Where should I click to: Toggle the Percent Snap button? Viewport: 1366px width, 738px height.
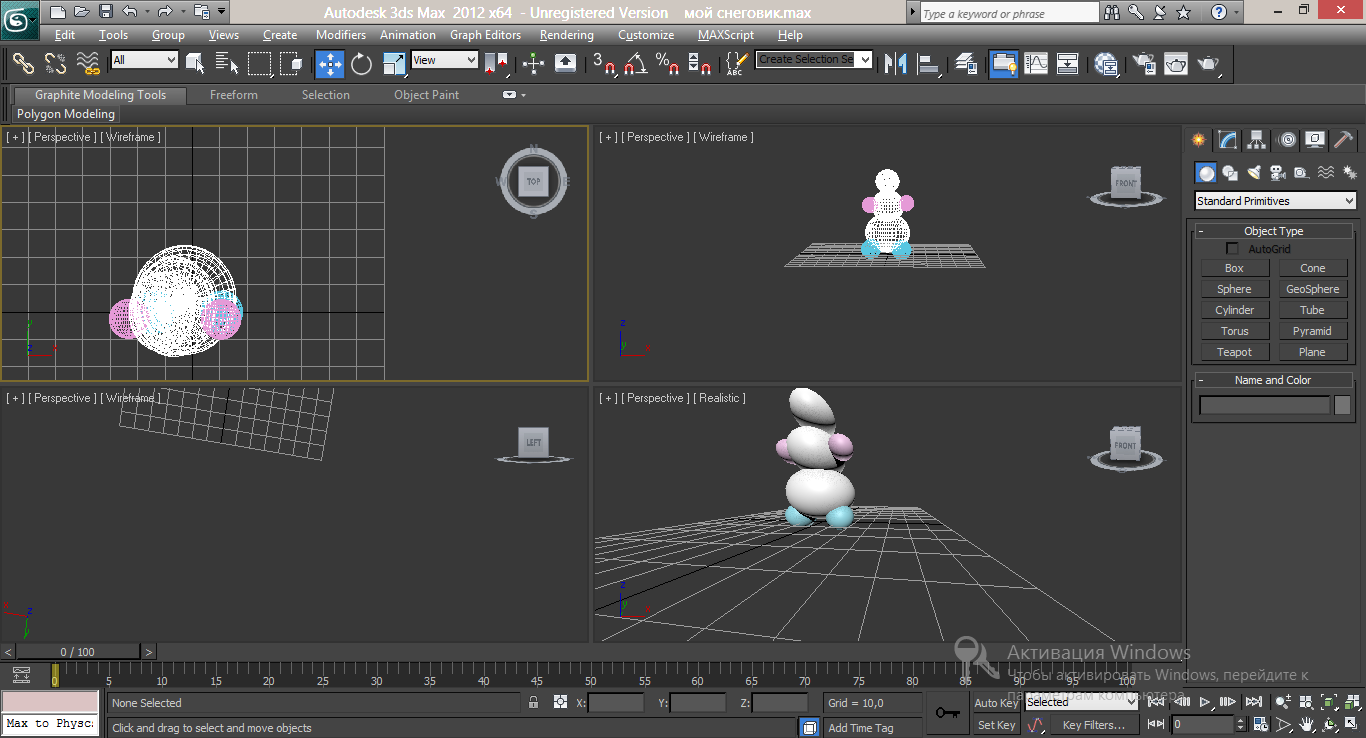[x=668, y=64]
